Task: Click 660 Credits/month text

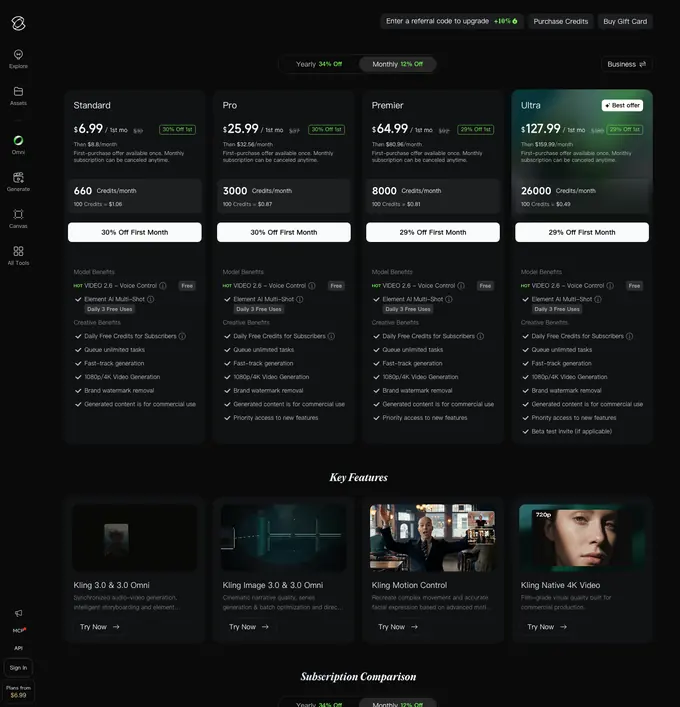Action: coord(105,191)
